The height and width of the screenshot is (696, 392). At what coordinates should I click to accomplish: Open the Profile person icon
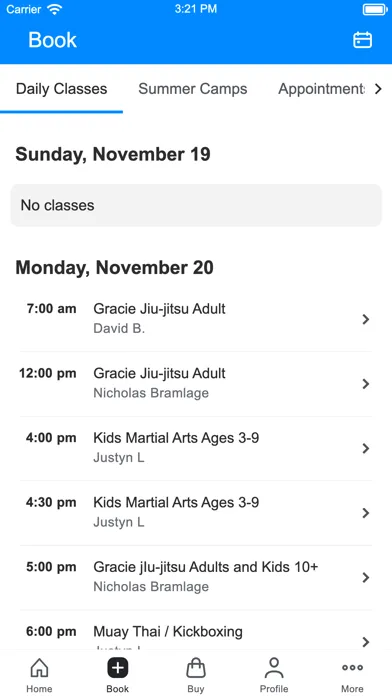coord(274,668)
